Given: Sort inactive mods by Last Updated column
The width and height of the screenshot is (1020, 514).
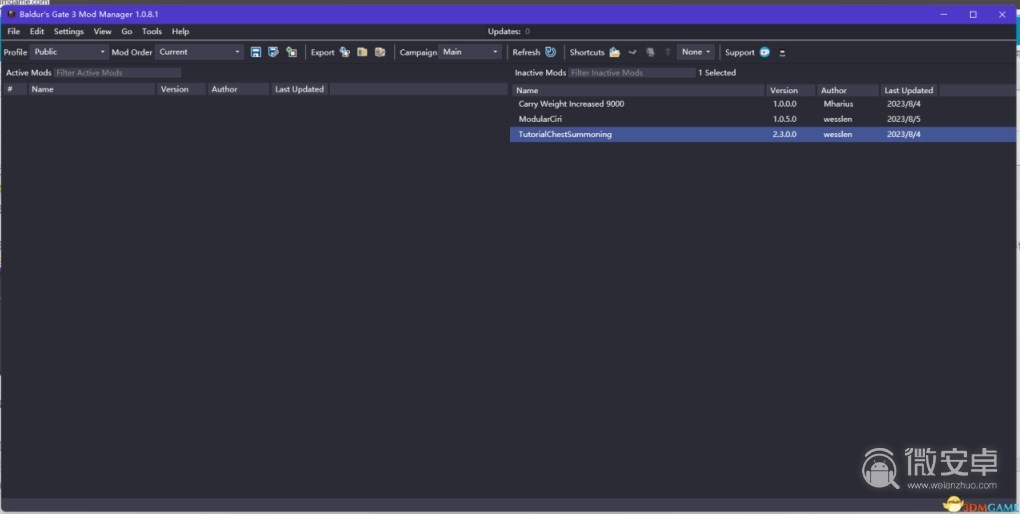Looking at the screenshot, I should (908, 90).
